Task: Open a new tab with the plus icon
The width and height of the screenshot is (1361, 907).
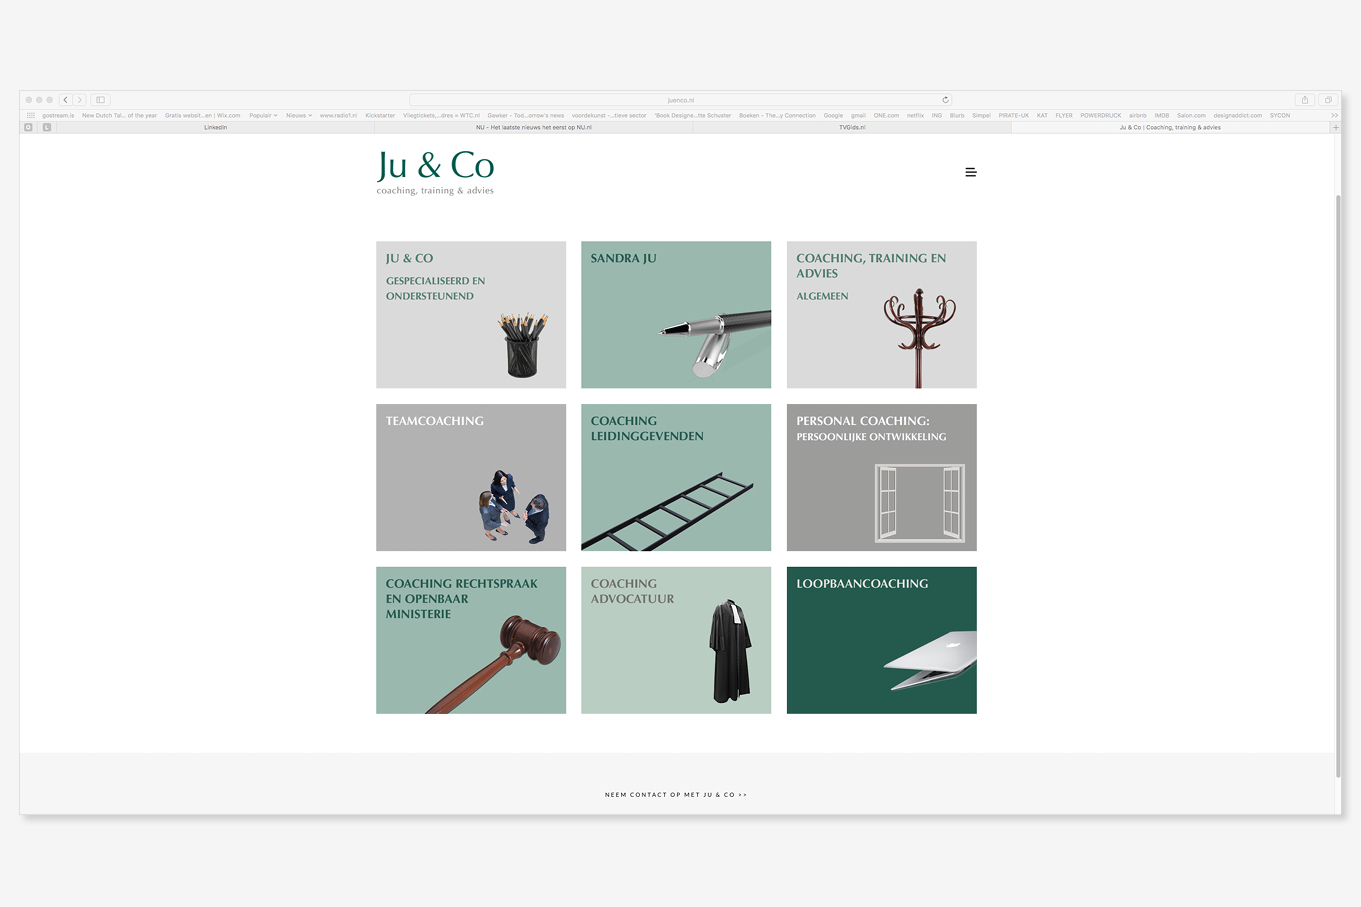Action: pos(1335,128)
